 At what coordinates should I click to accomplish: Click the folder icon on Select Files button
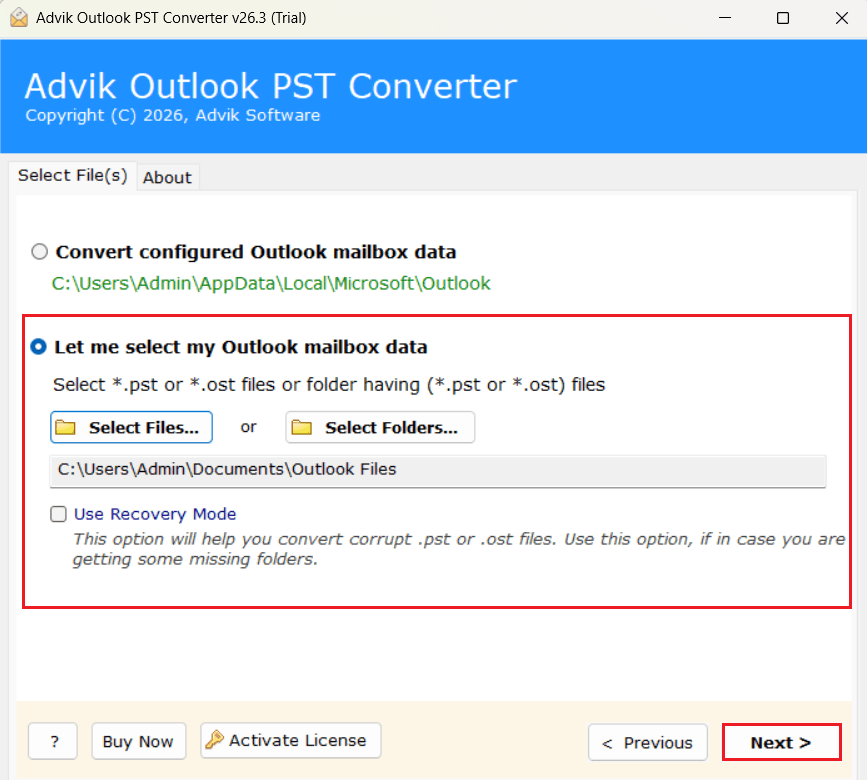(x=65, y=427)
